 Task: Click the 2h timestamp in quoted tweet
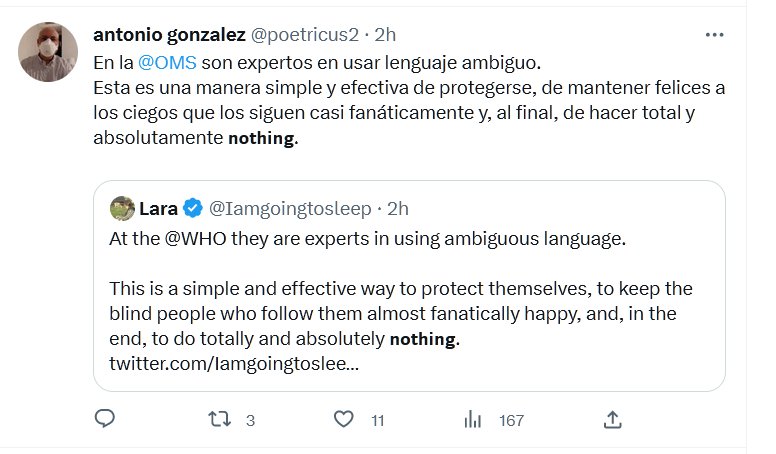[x=397, y=208]
